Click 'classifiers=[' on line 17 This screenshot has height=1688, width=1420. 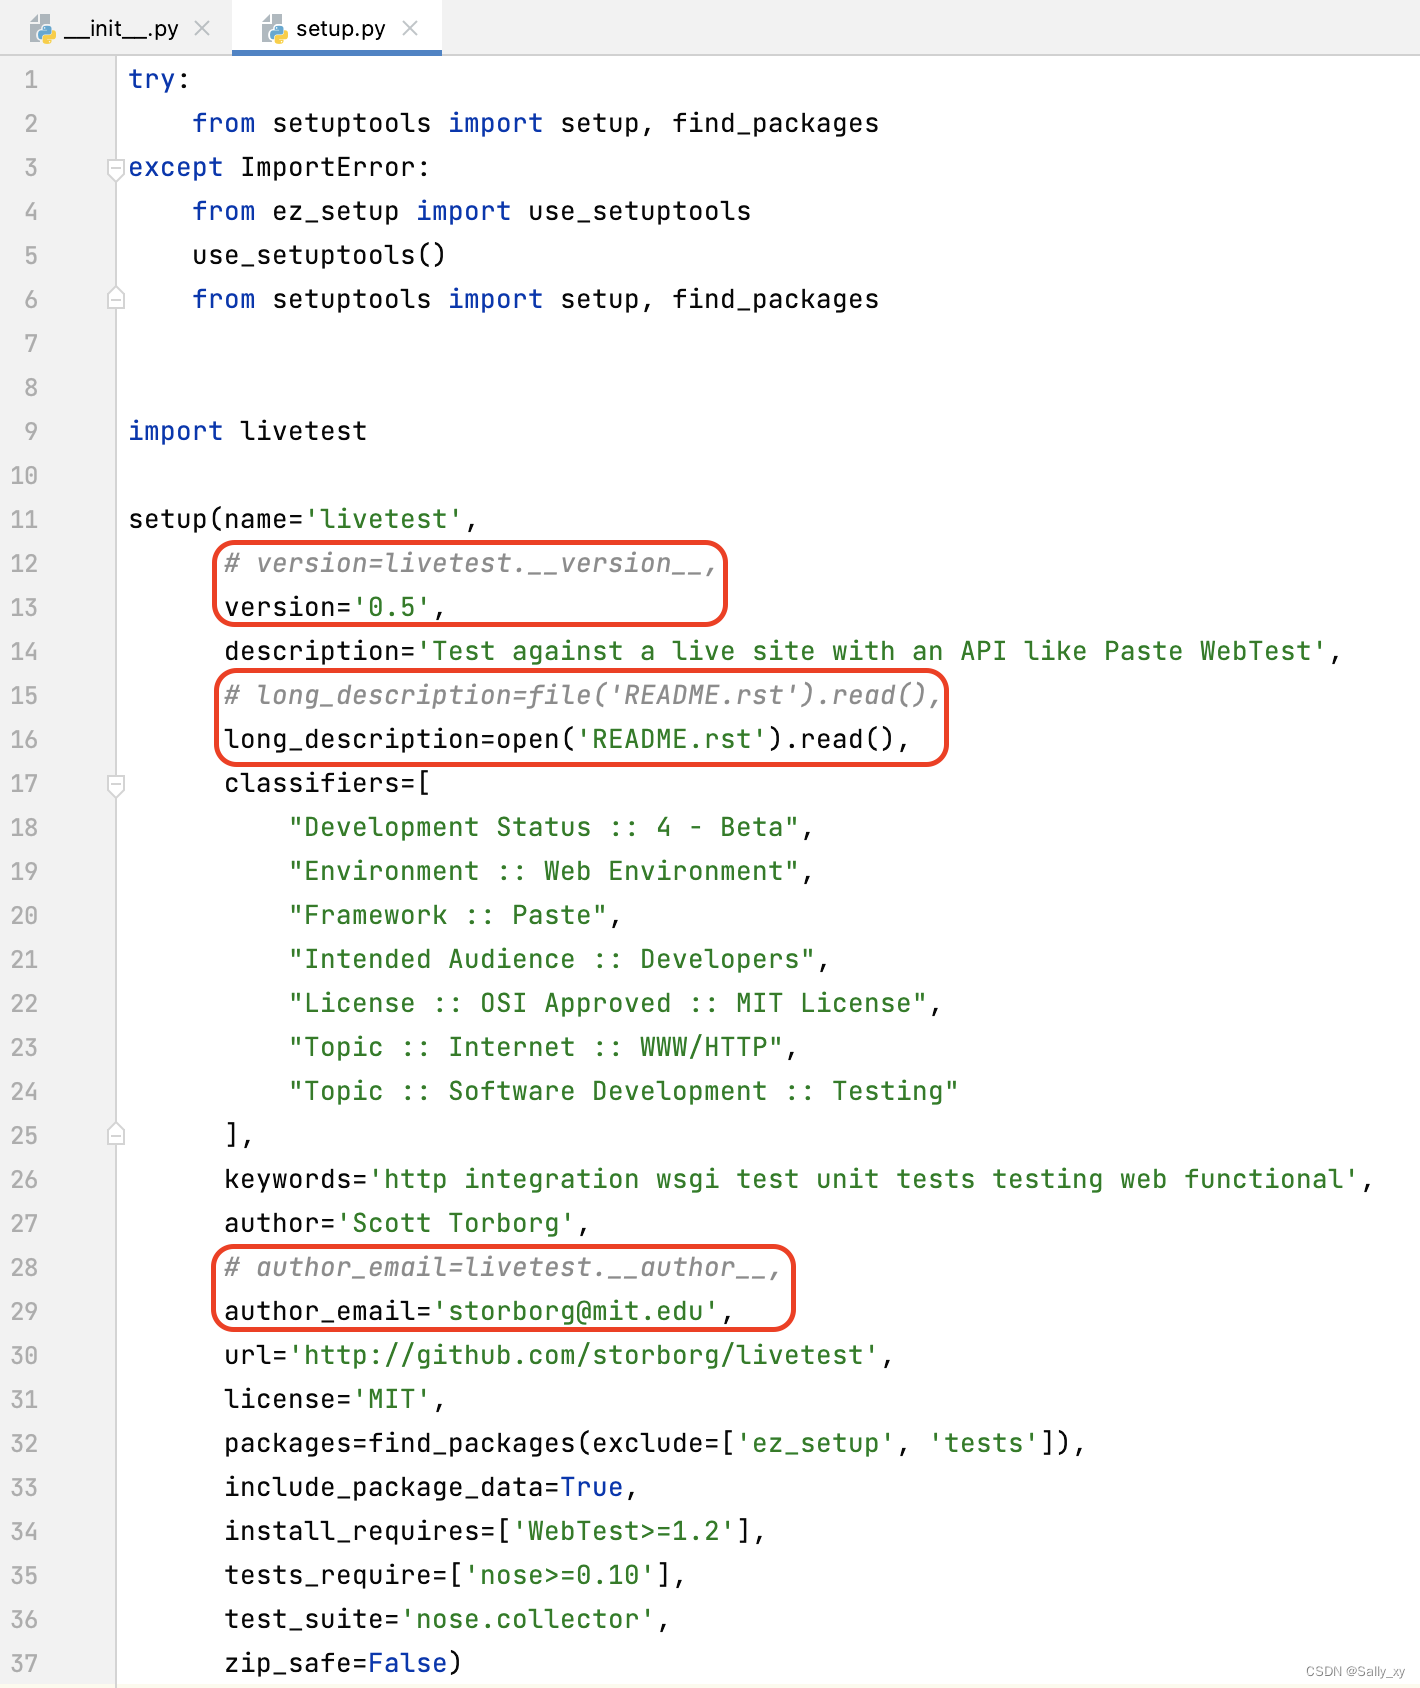pyautogui.click(x=327, y=783)
